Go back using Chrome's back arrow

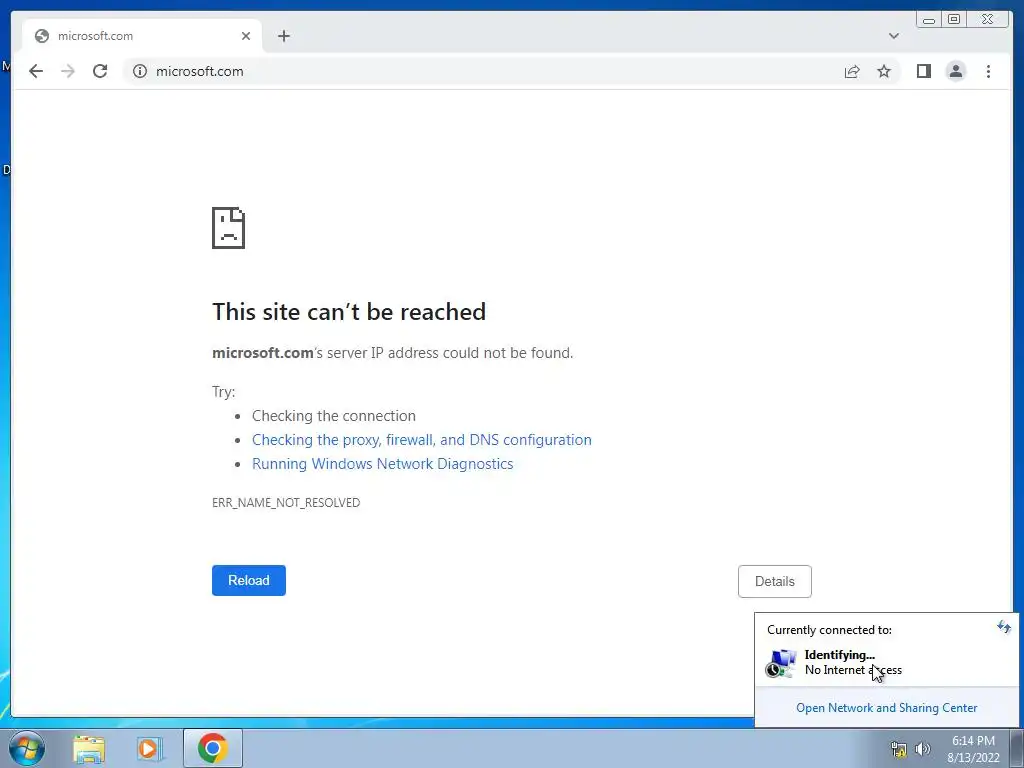36,71
